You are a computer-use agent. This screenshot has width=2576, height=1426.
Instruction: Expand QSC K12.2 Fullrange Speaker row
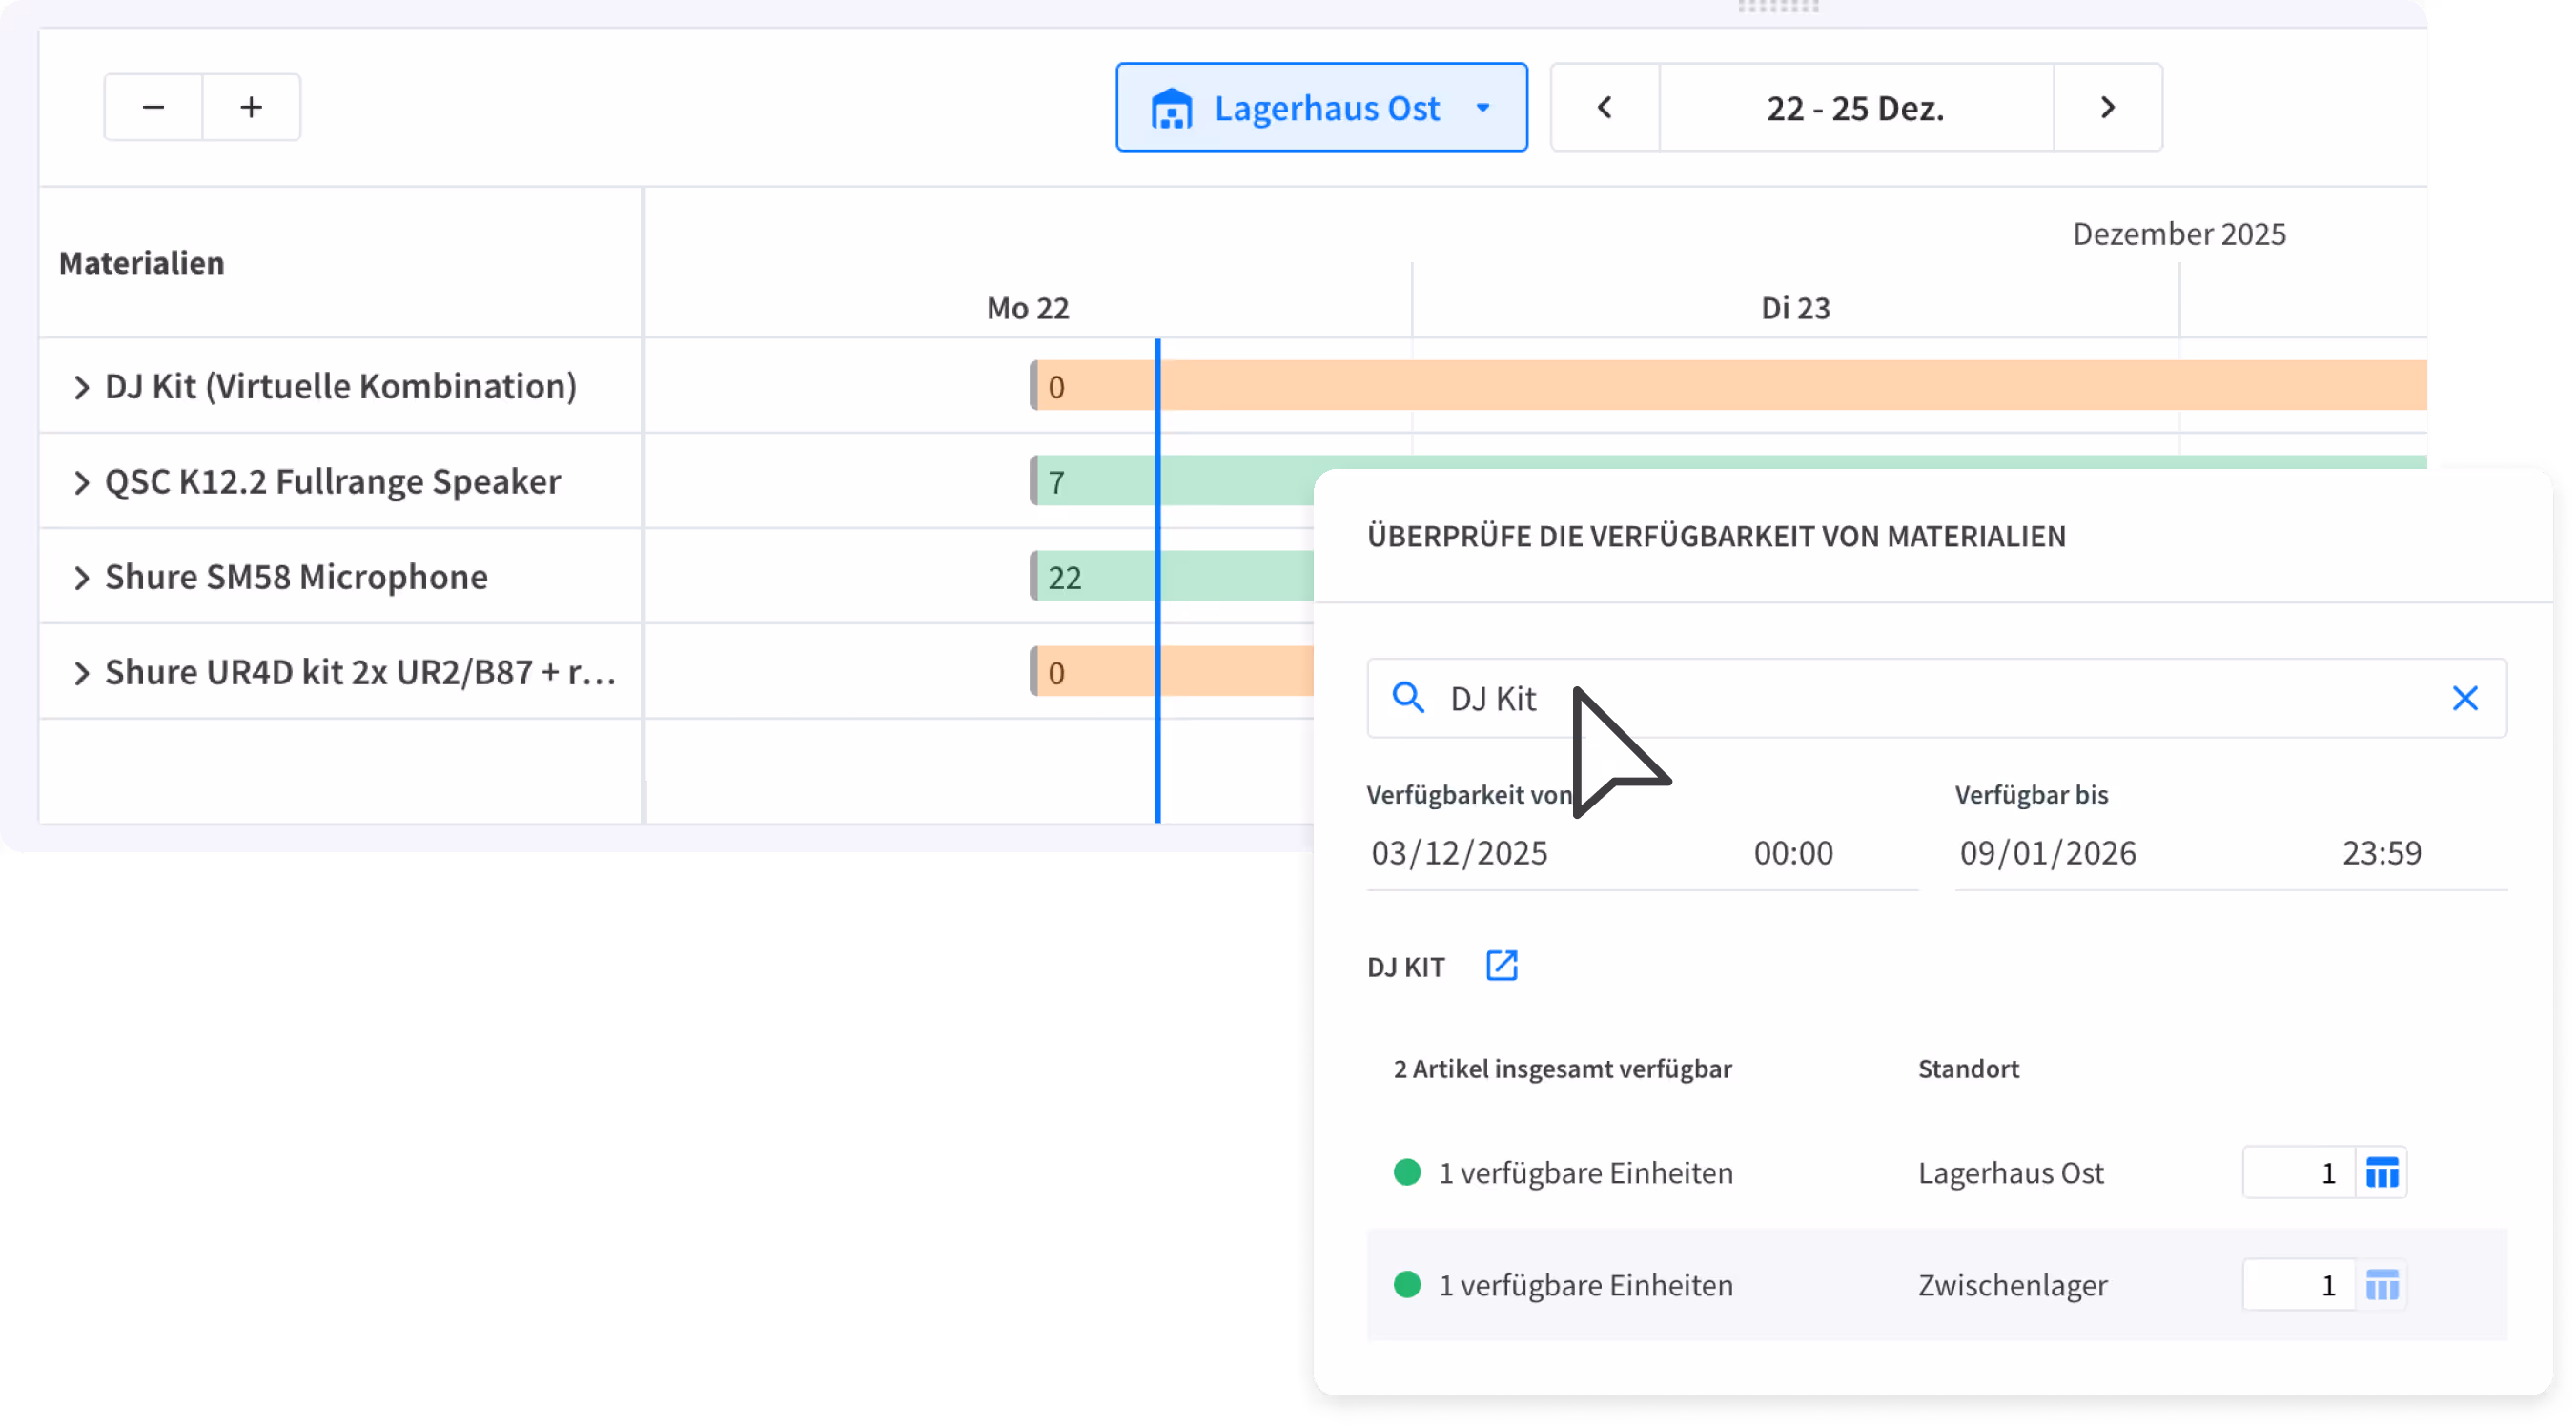(x=82, y=482)
